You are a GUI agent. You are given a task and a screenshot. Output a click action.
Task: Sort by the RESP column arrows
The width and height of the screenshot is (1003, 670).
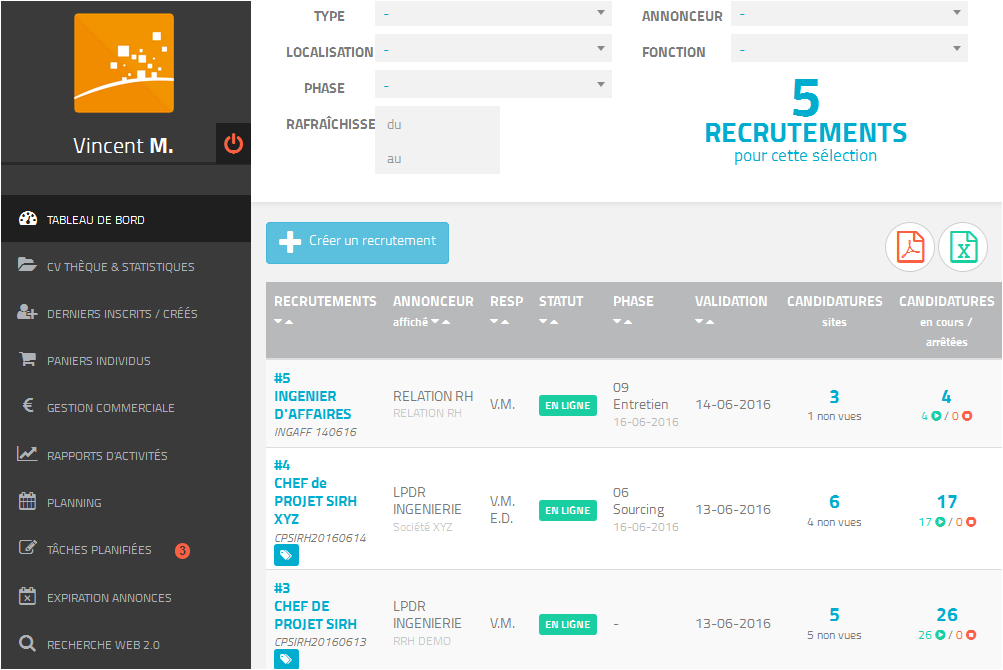point(500,321)
